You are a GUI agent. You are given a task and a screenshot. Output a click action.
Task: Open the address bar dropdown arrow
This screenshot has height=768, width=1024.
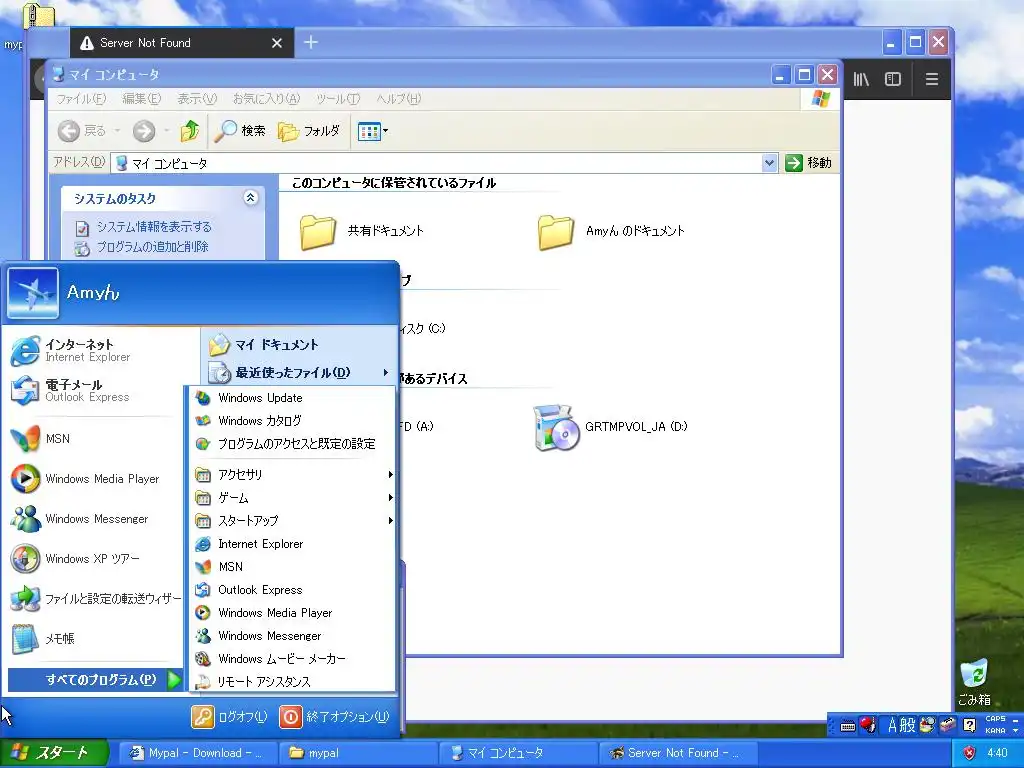coord(769,163)
